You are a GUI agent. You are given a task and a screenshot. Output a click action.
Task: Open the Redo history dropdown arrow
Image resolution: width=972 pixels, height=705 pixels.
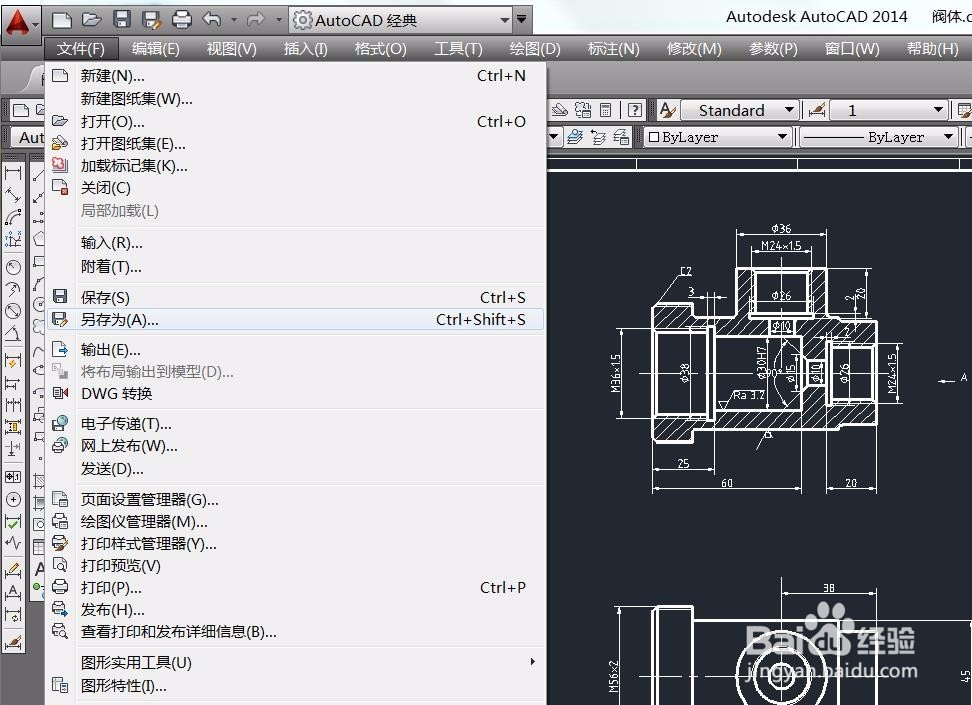(x=278, y=20)
